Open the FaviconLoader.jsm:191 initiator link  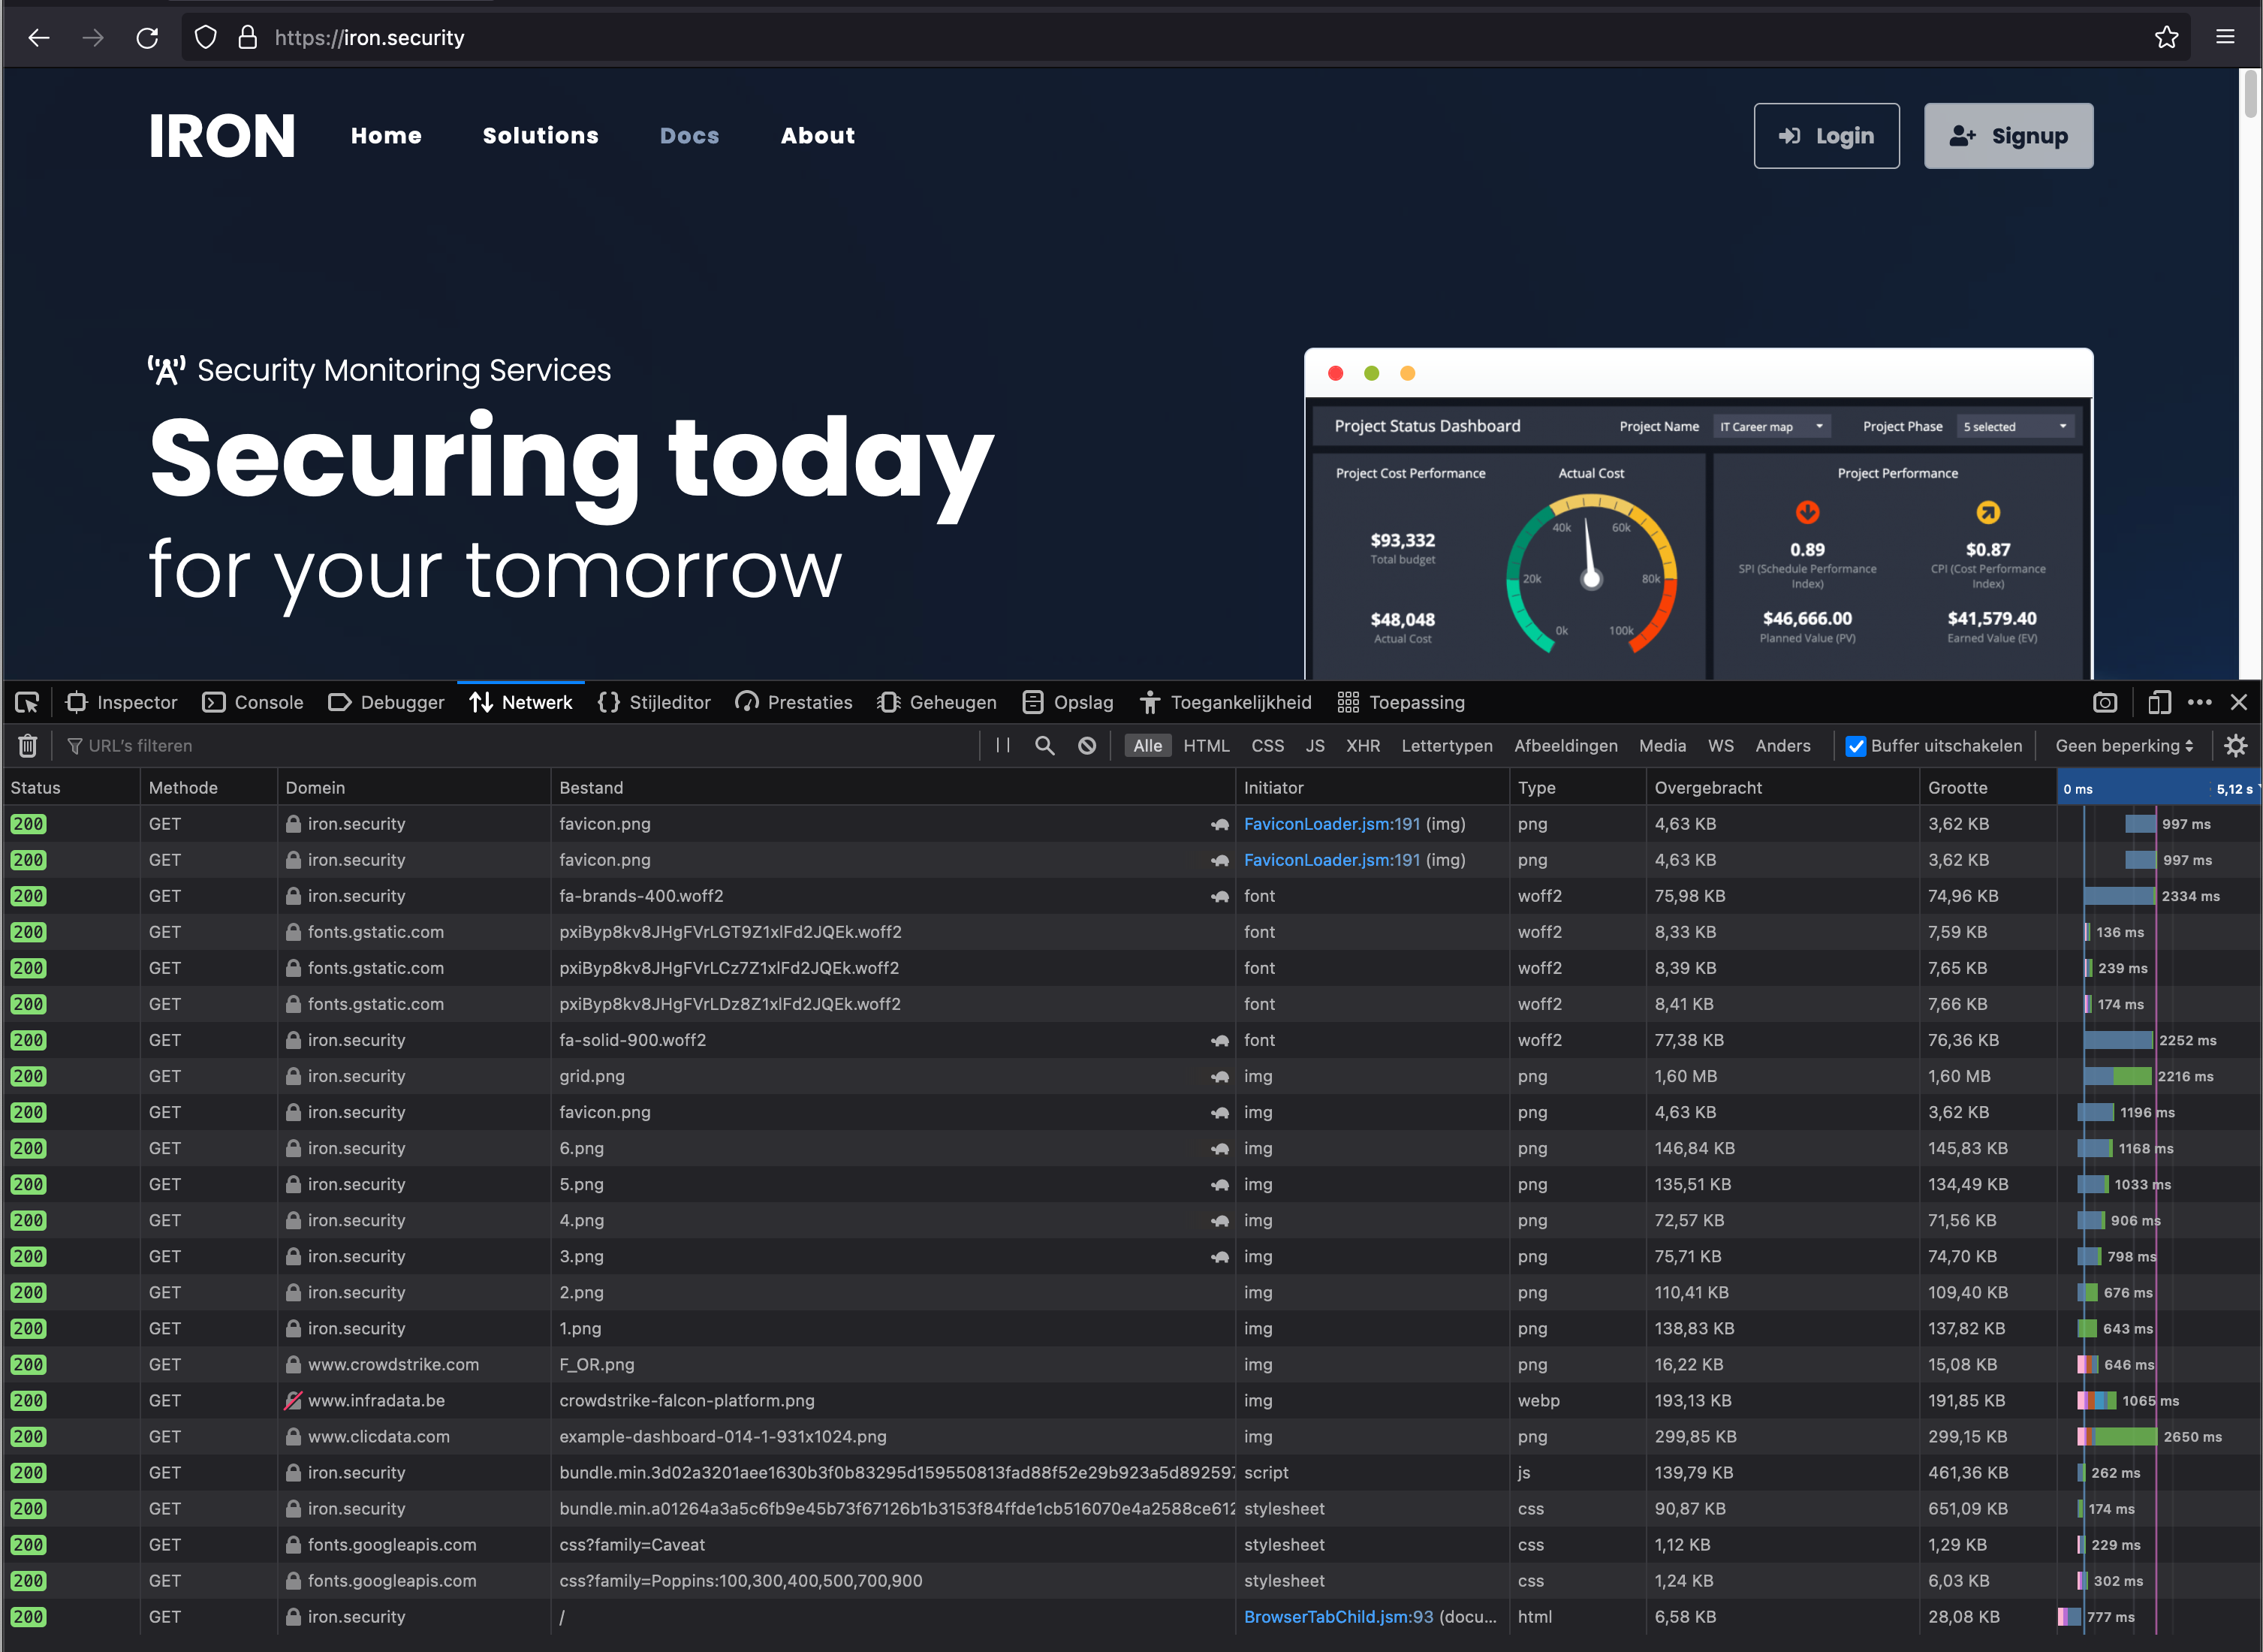coord(1331,823)
